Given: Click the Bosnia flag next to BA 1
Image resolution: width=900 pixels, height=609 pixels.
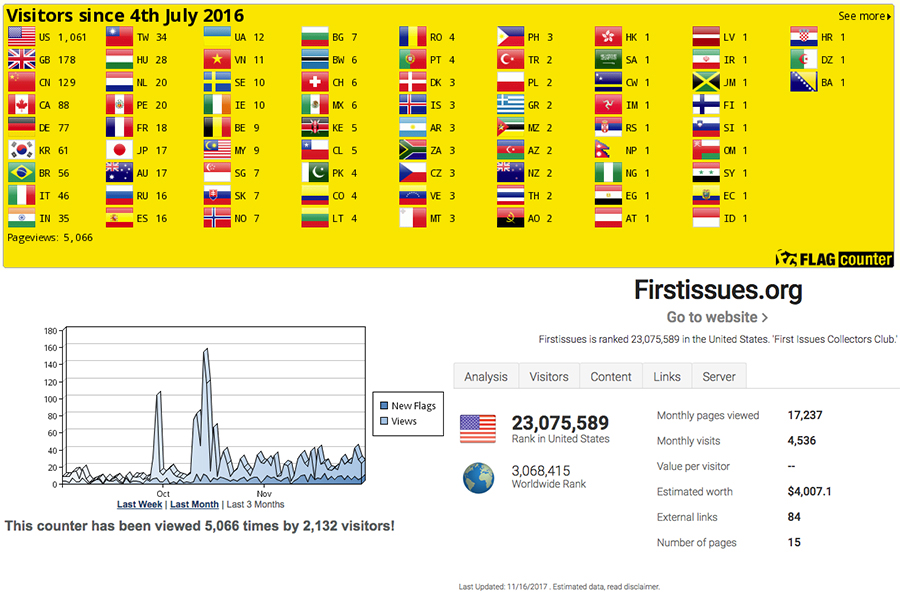Looking at the screenshot, I should tap(804, 82).
